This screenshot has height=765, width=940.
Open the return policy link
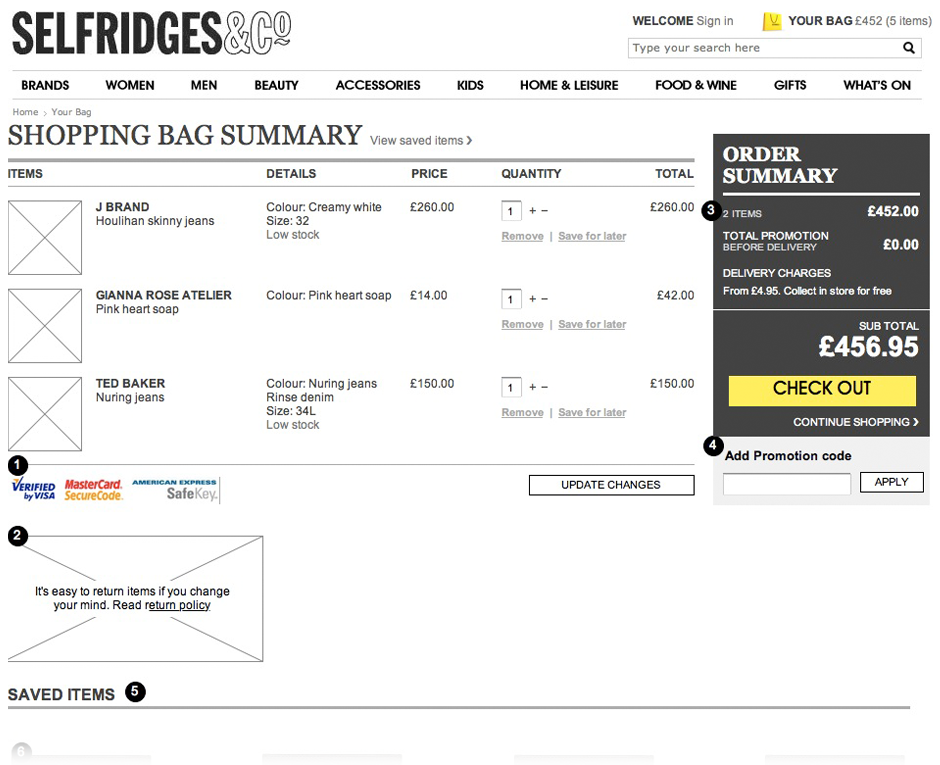tap(177, 605)
